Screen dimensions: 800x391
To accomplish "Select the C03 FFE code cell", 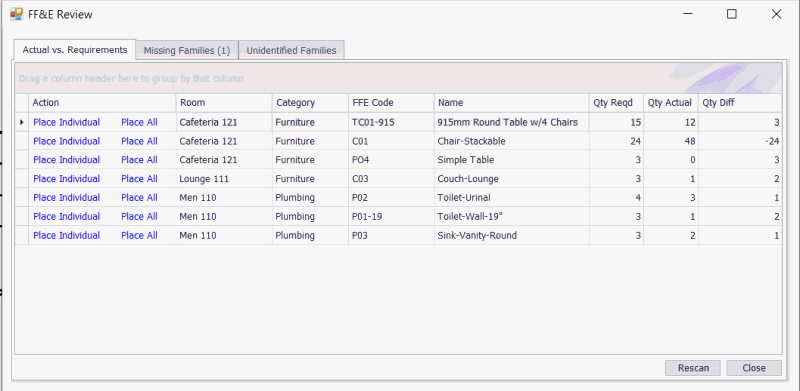I will [x=391, y=179].
